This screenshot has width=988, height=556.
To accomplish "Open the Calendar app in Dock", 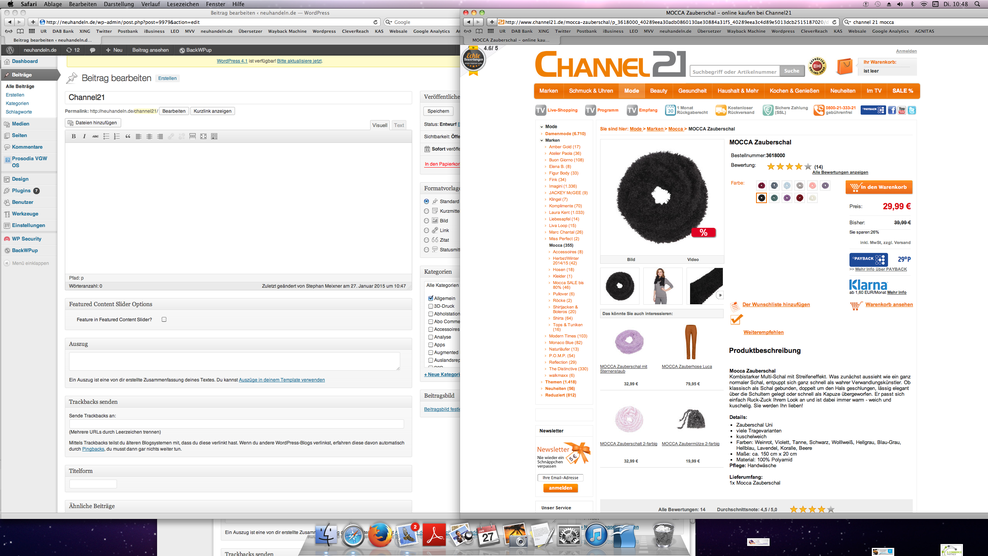I will pyautogui.click(x=488, y=535).
